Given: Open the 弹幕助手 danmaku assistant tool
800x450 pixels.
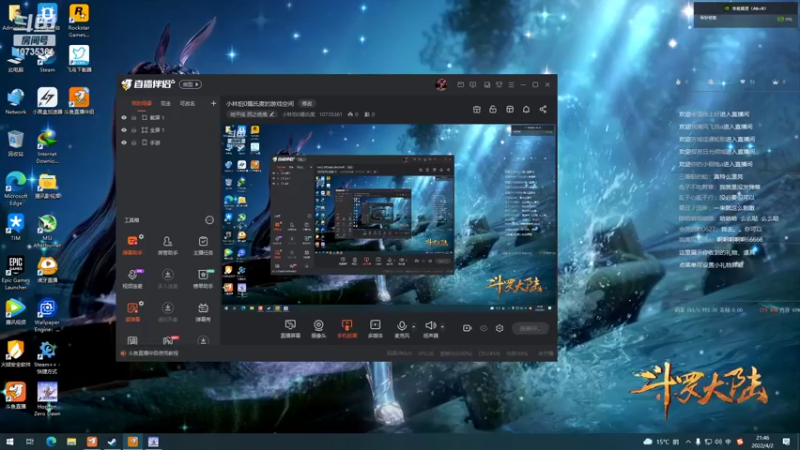Looking at the screenshot, I should click(132, 245).
